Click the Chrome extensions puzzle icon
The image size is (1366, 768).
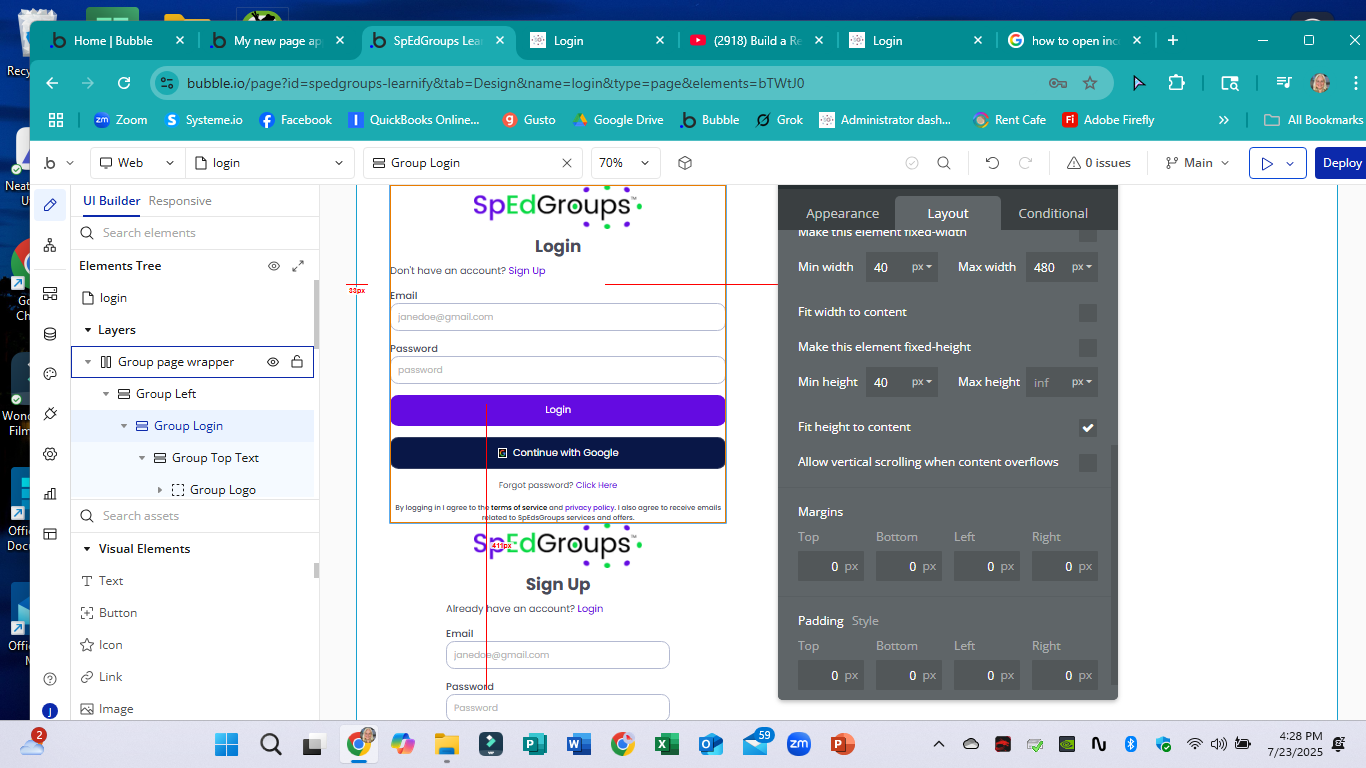[1176, 83]
